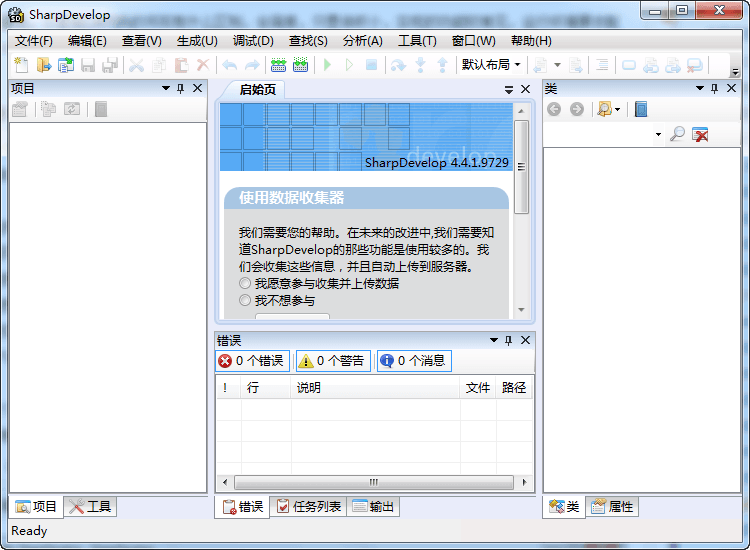Click the class search magnifier icon

tap(678, 134)
